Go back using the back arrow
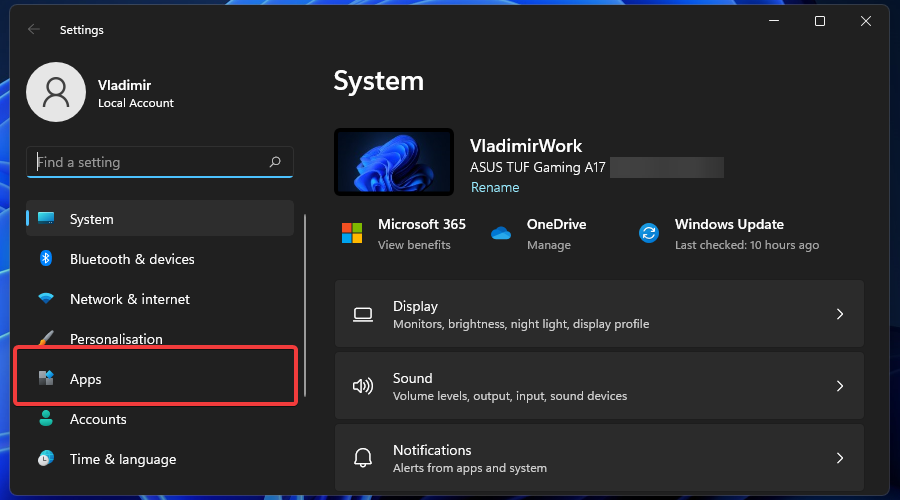 [x=35, y=30]
